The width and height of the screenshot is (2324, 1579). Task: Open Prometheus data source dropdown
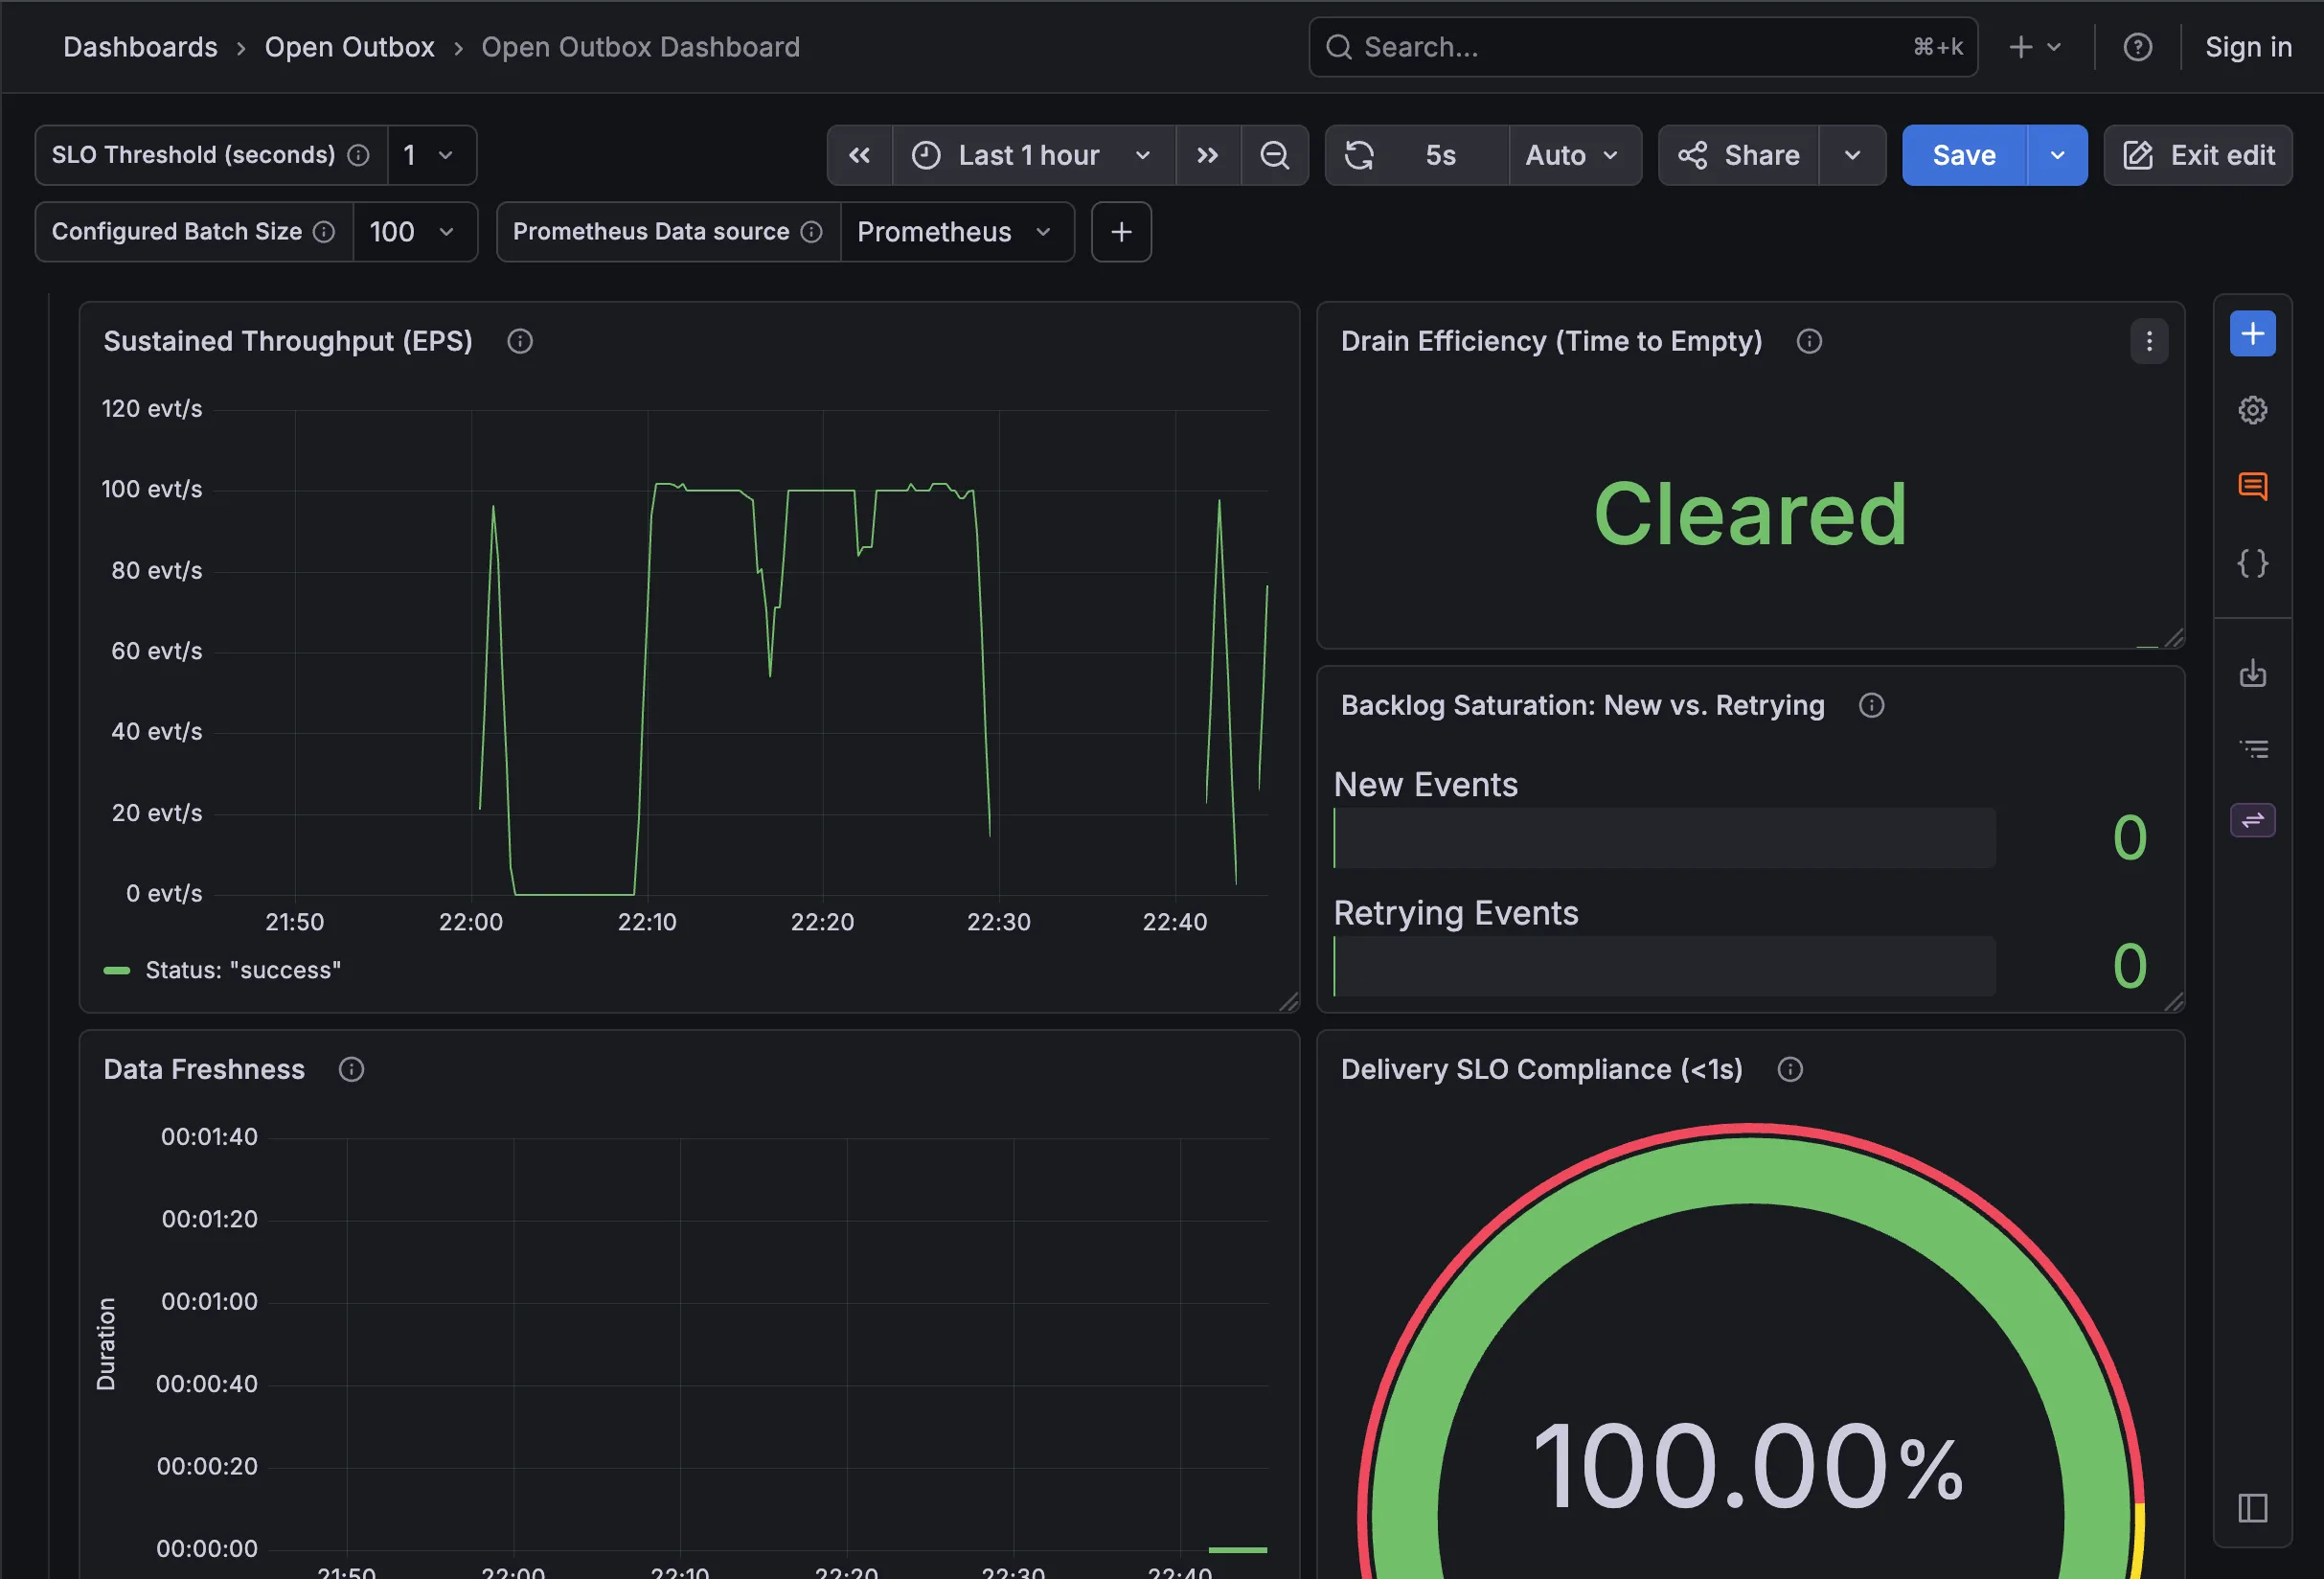click(x=957, y=232)
